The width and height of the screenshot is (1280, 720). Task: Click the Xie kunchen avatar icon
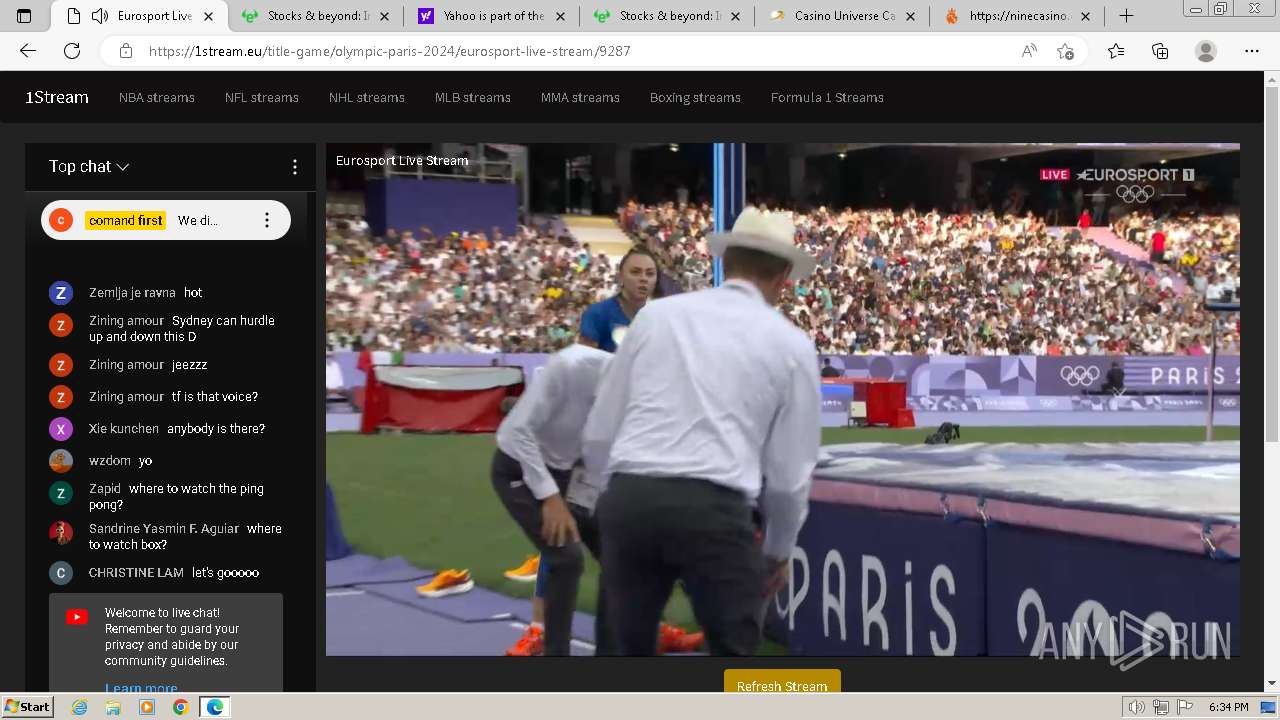[x=61, y=429]
